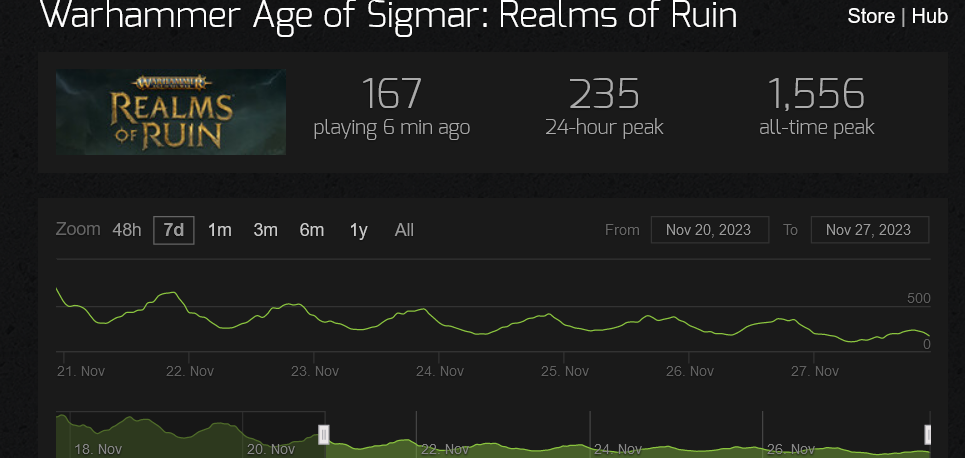The height and width of the screenshot is (458, 965).
Task: Grab the left navigator range handle
Action: click(324, 435)
